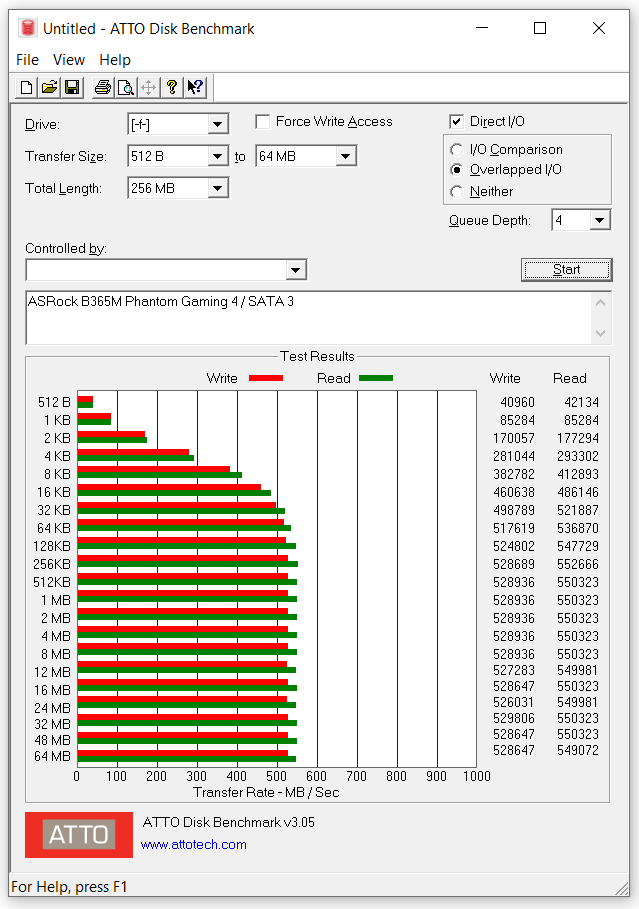Toggle the Direct I/O checkbox
The image size is (639, 909).
[x=456, y=122]
